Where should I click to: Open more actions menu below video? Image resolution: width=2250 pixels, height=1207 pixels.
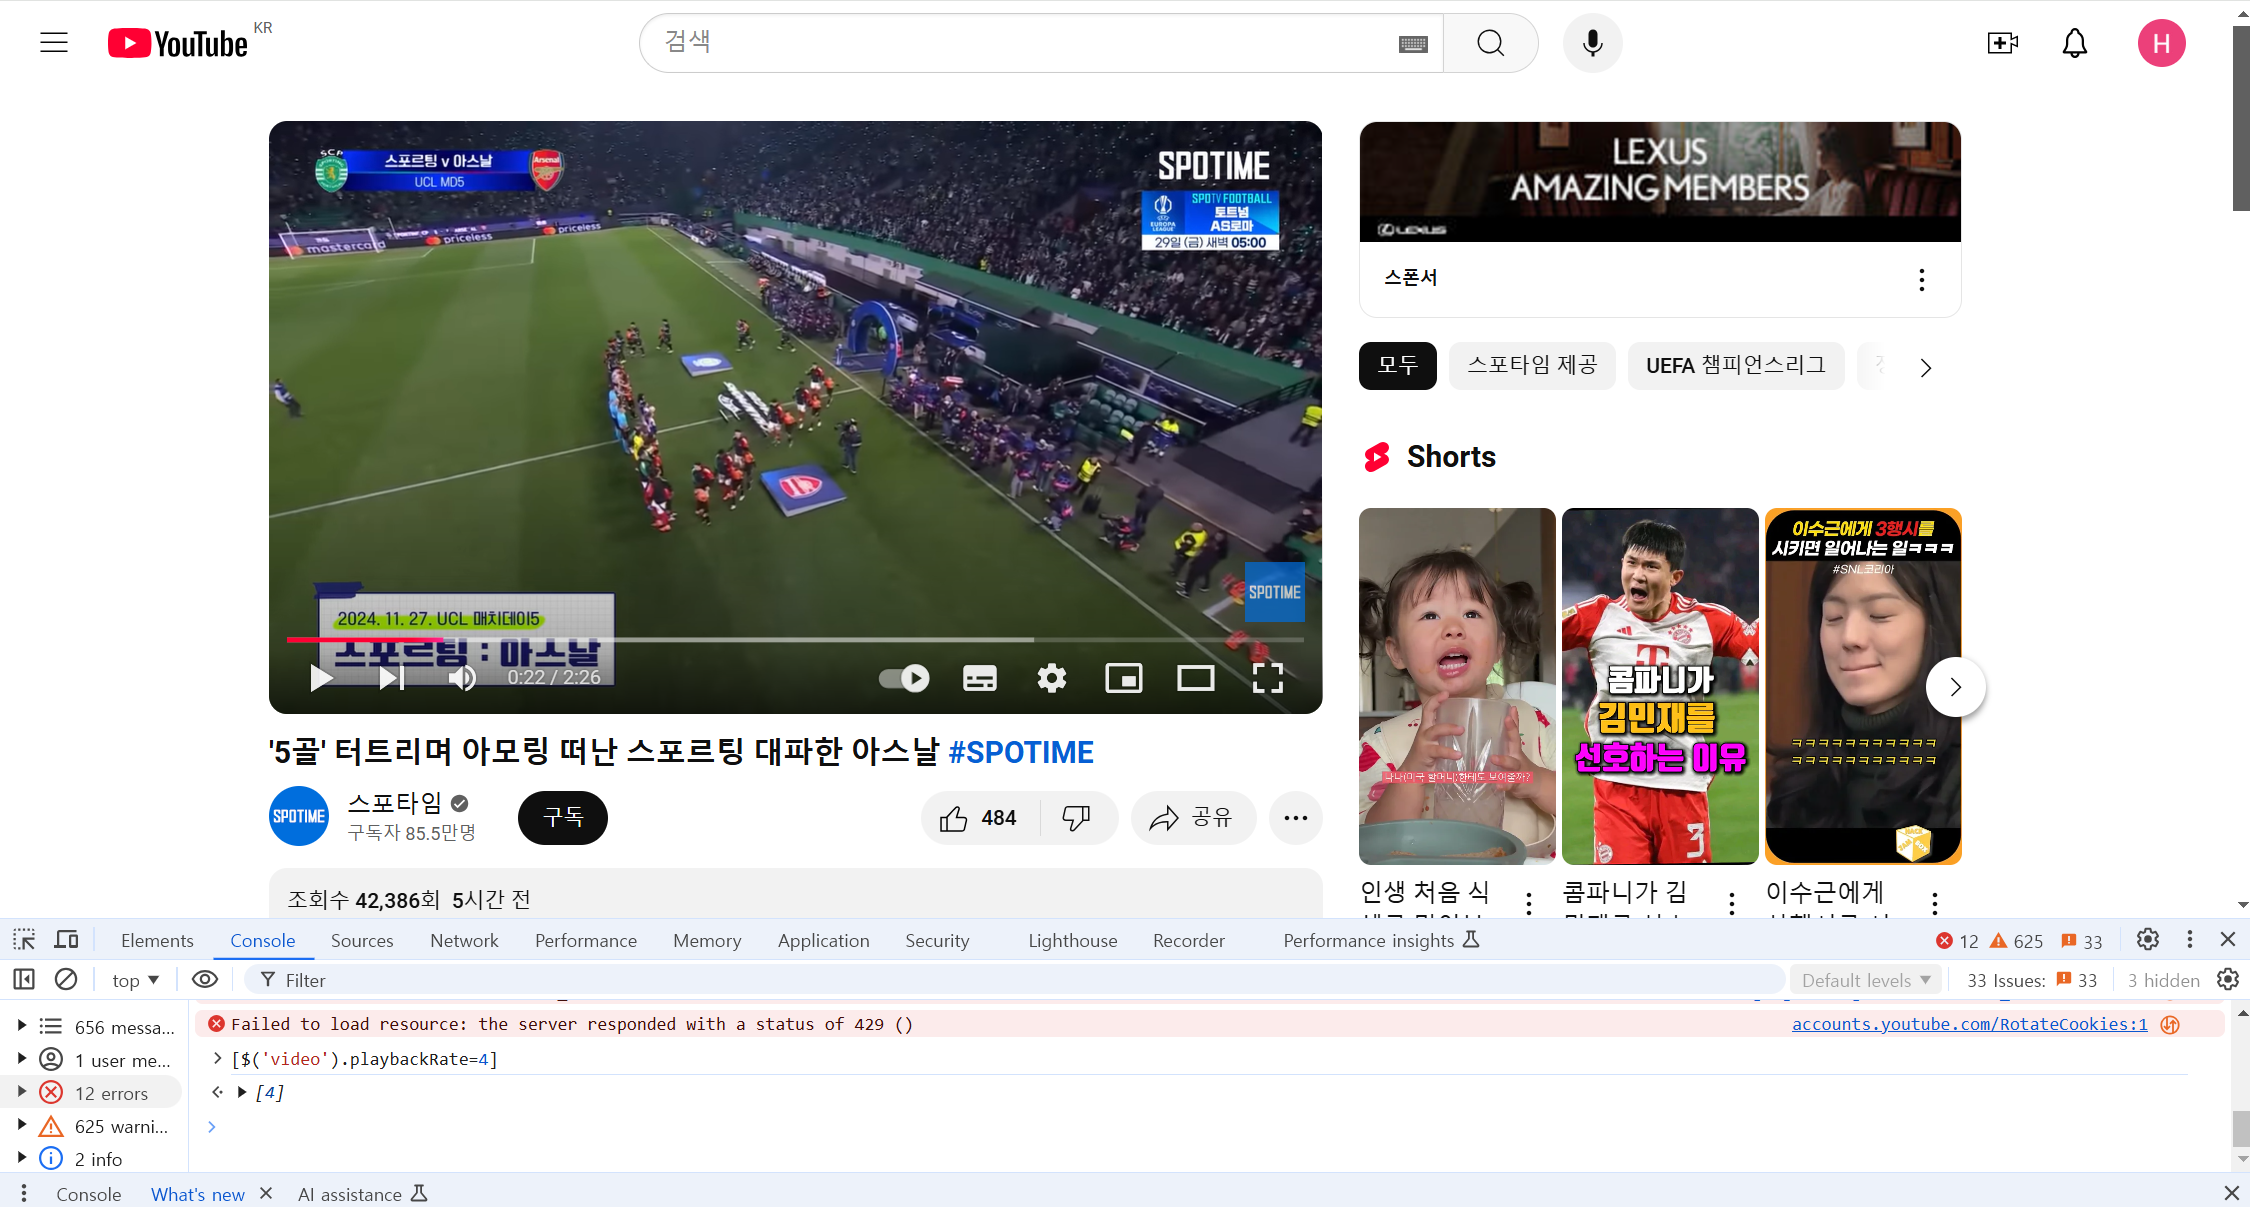1295,818
